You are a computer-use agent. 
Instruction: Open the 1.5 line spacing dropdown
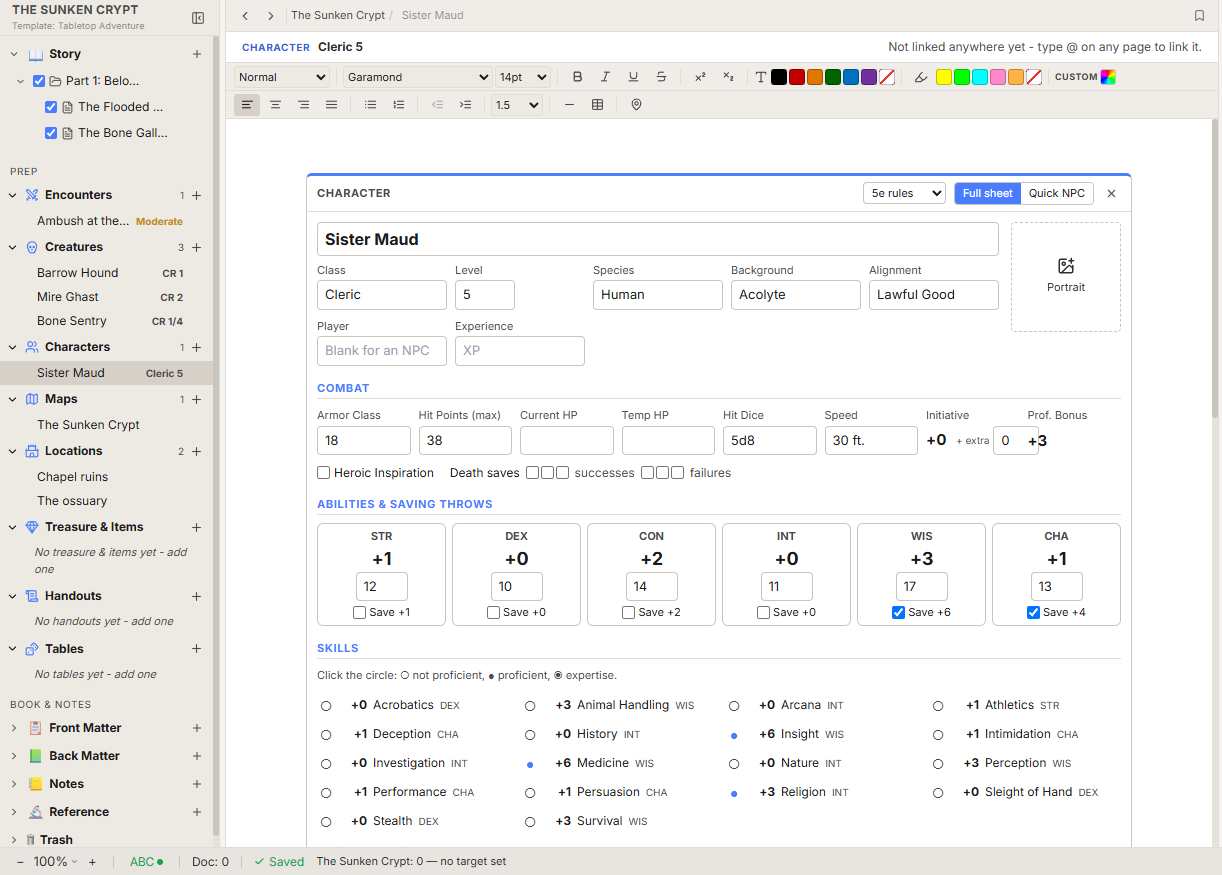(x=517, y=105)
